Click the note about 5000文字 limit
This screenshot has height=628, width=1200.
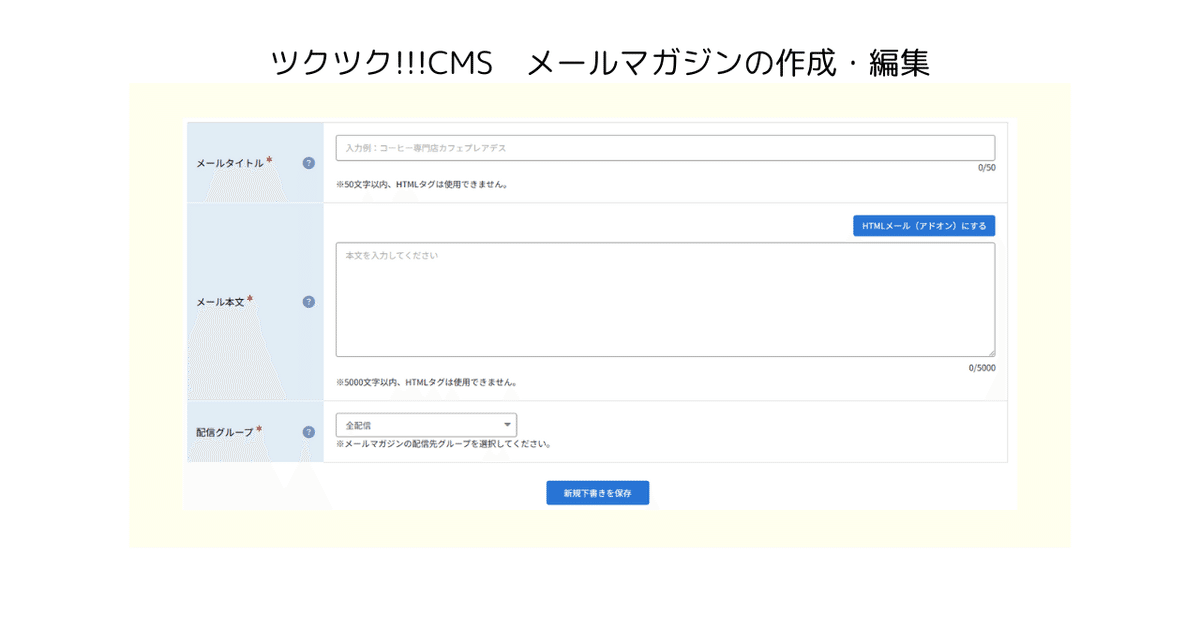pyautogui.click(x=427, y=381)
